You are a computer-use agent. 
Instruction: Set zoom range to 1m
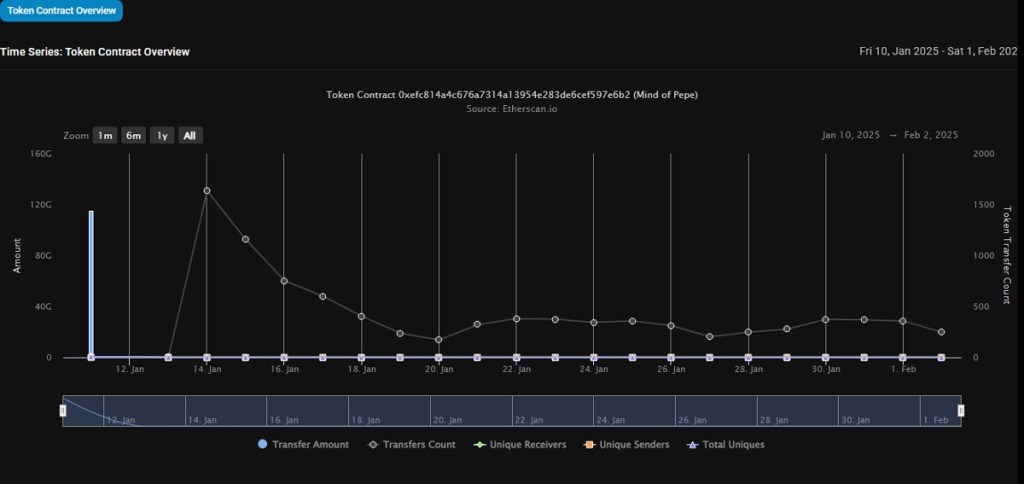point(104,136)
